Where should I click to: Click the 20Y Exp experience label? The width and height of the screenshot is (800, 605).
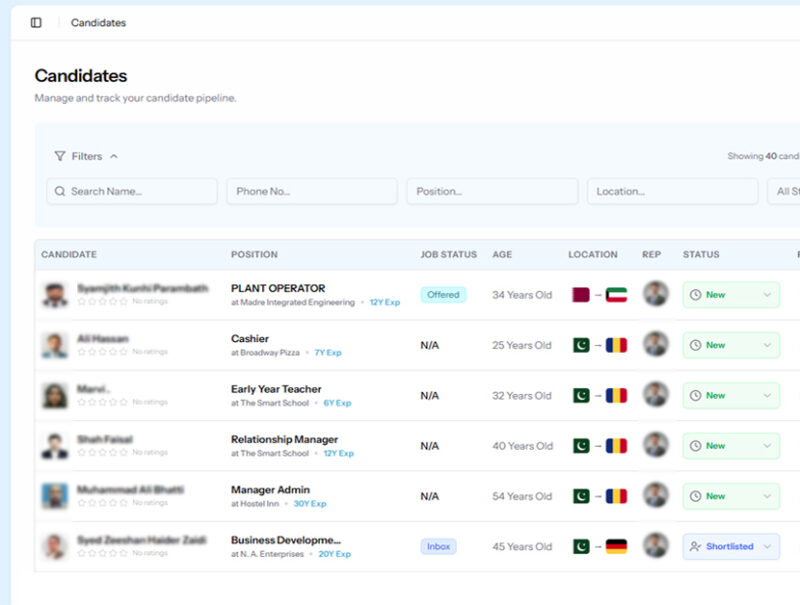point(335,554)
